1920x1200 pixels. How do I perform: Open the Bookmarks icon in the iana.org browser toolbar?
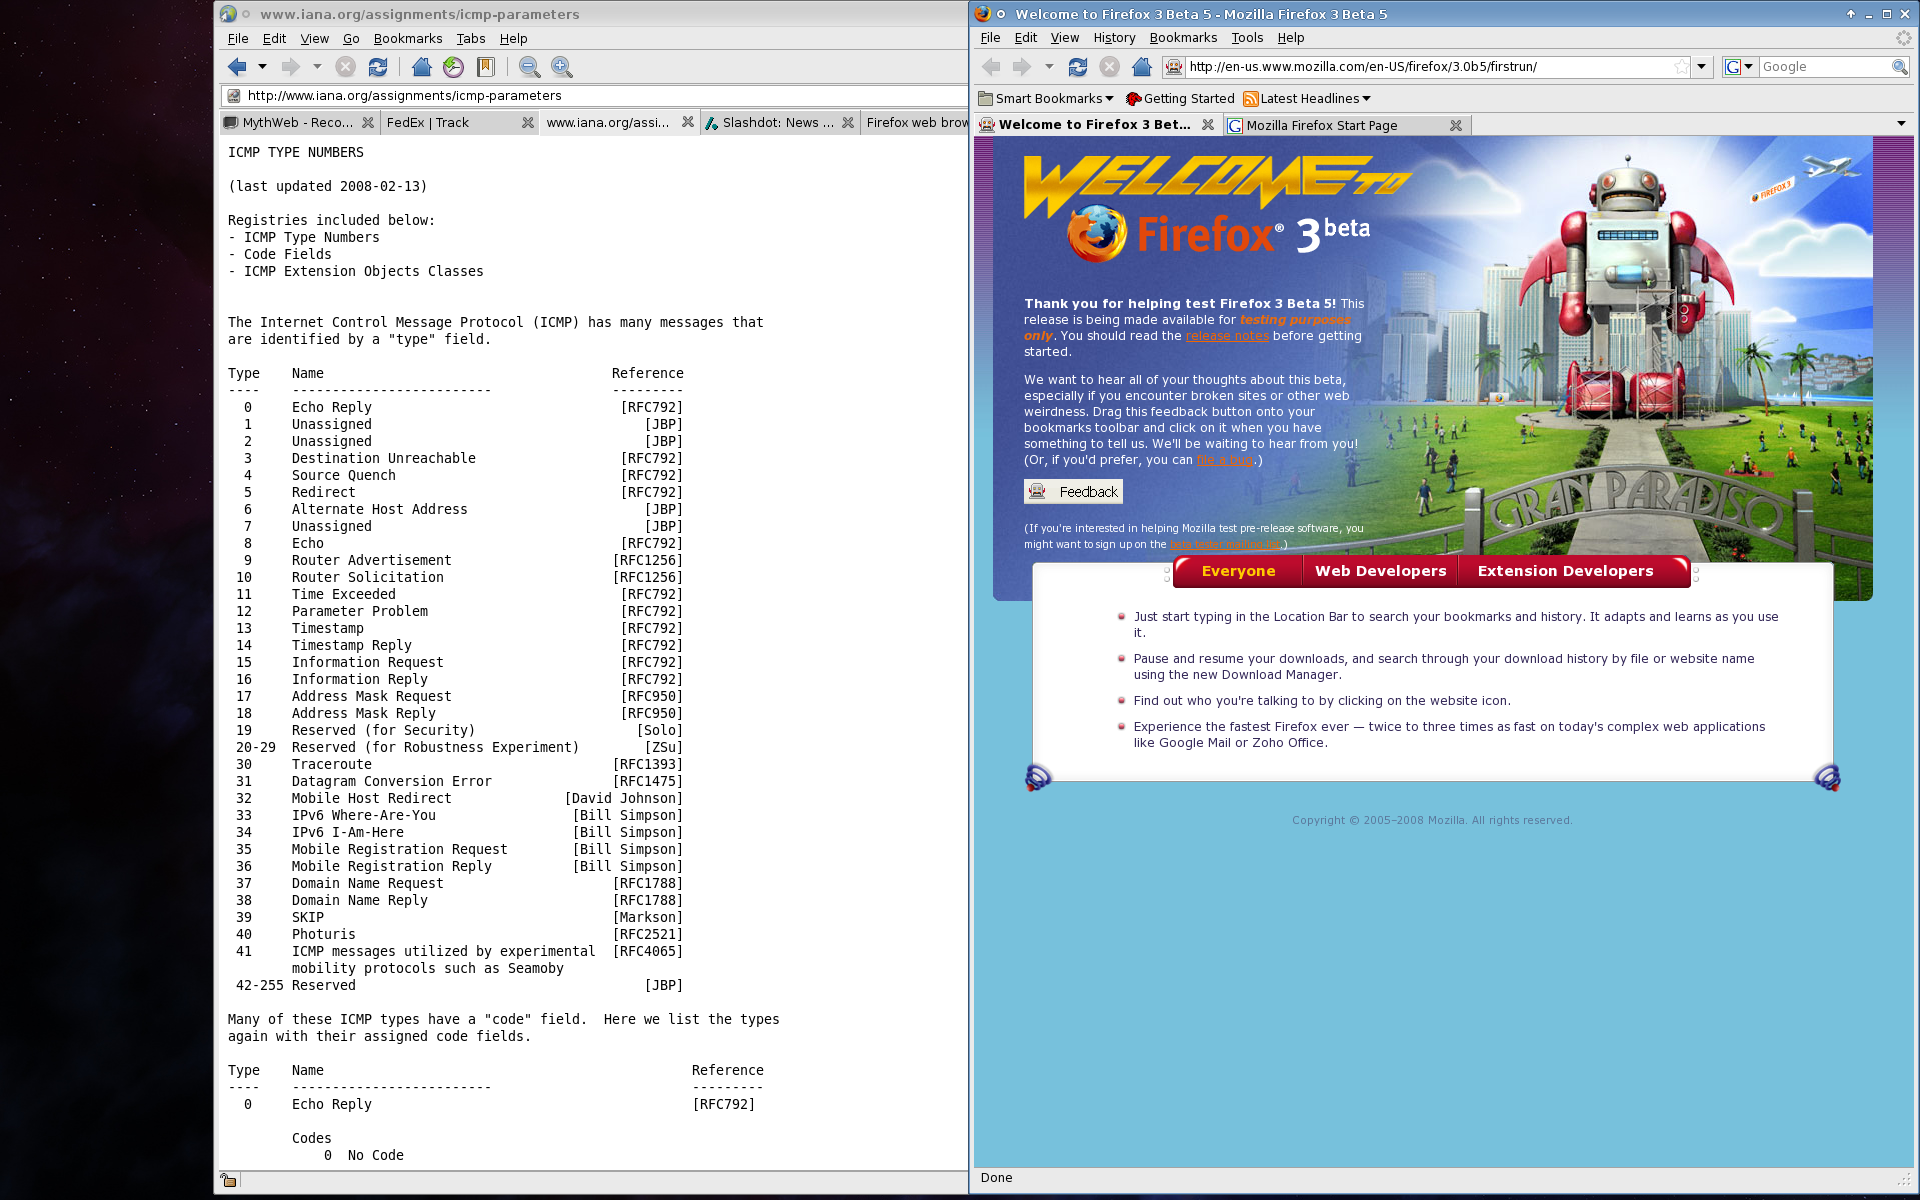[x=486, y=67]
